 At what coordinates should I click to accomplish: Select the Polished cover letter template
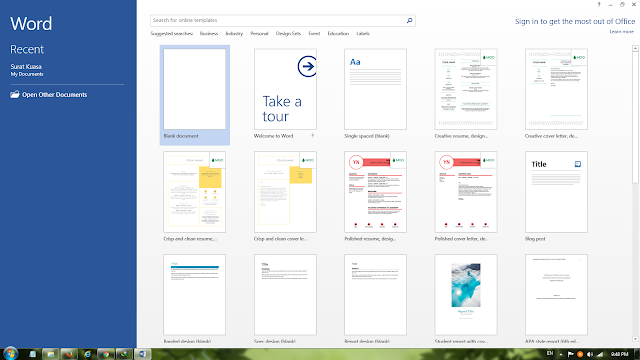(466, 192)
